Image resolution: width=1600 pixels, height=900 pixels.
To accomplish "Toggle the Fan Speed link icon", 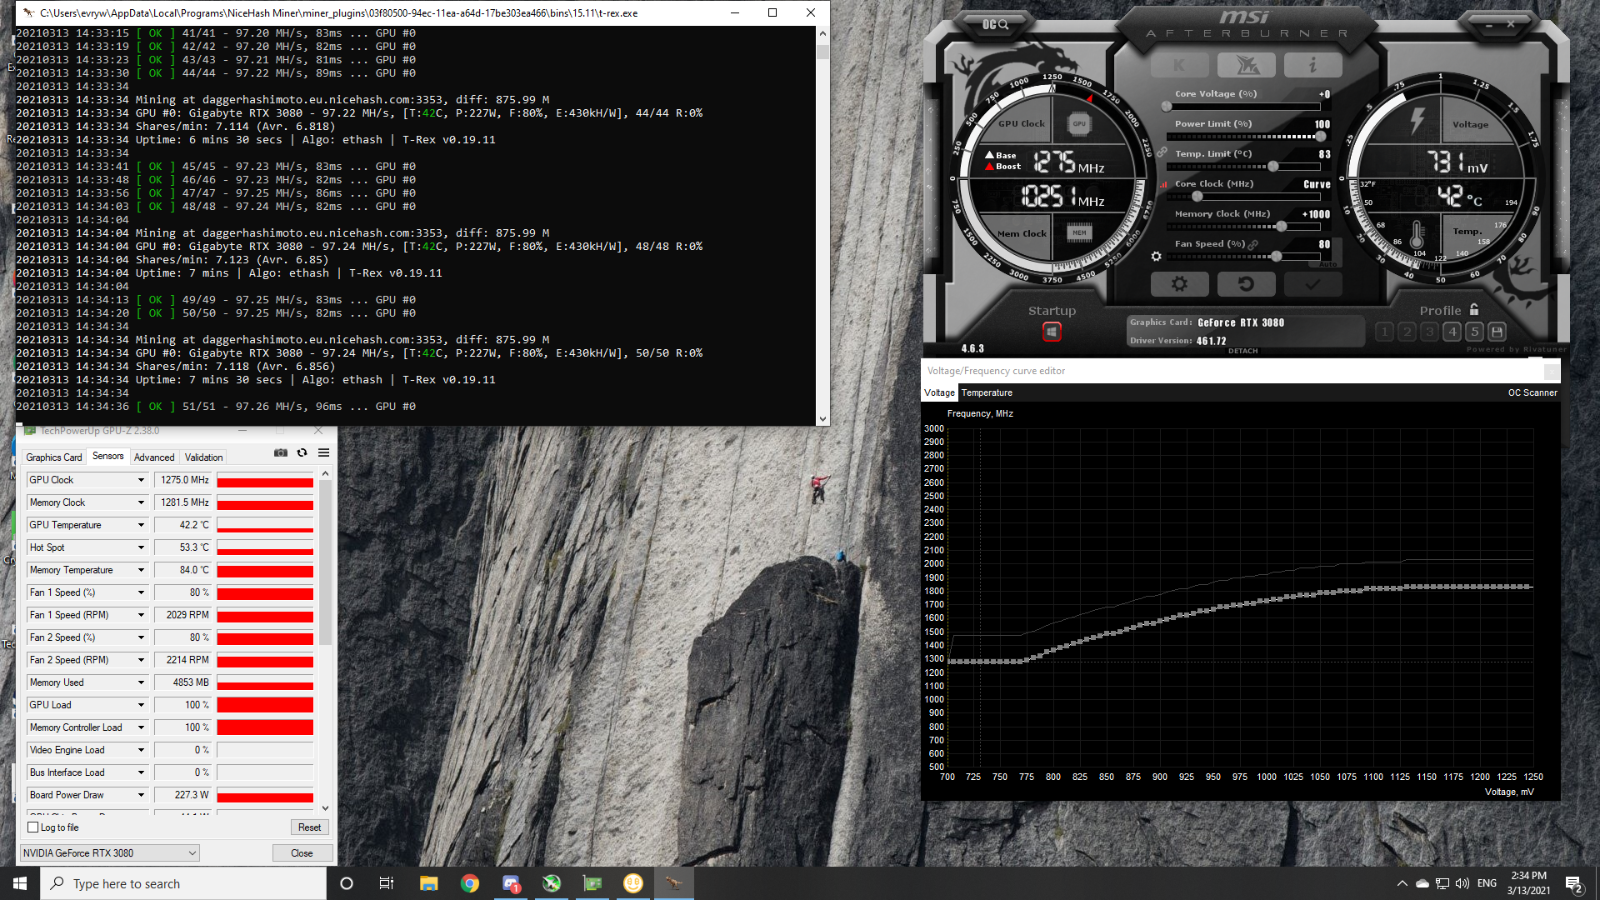I will [x=1253, y=245].
